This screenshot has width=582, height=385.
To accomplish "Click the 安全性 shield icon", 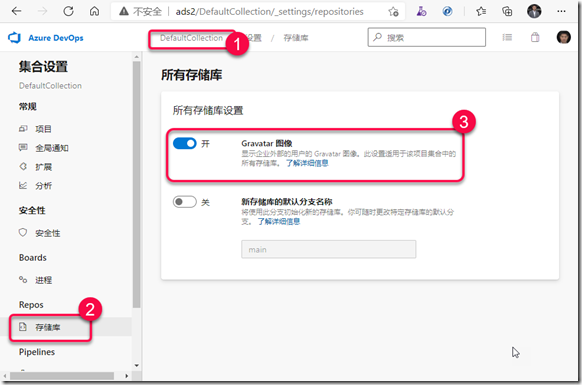I will tap(23, 232).
